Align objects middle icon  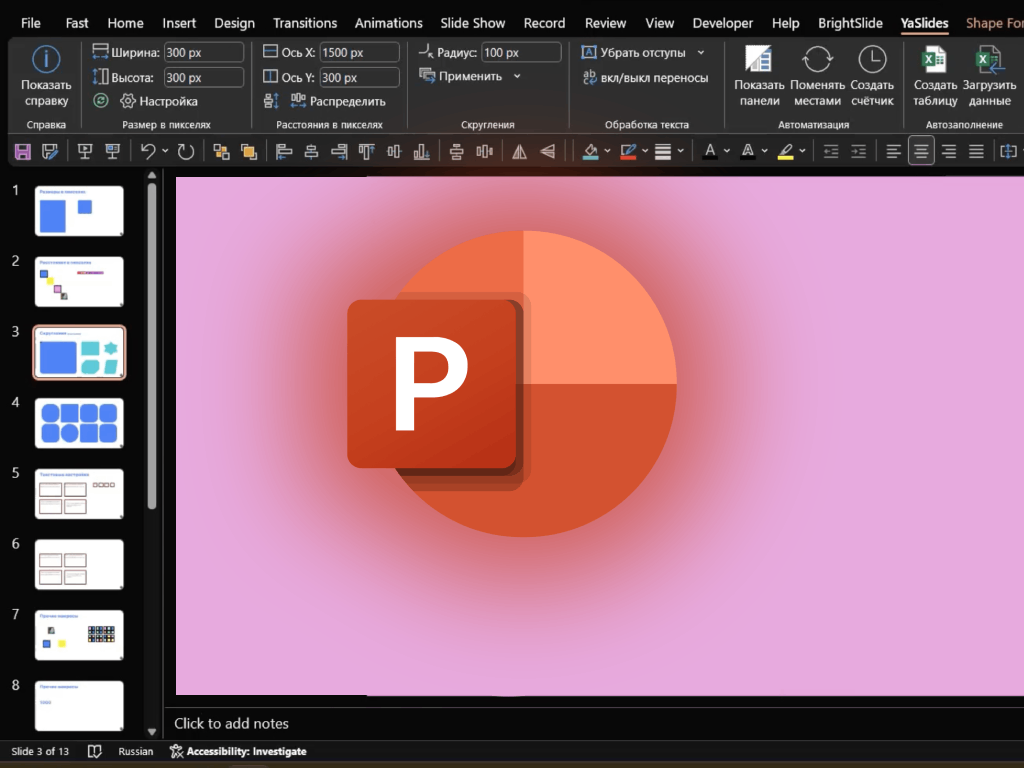tap(394, 152)
